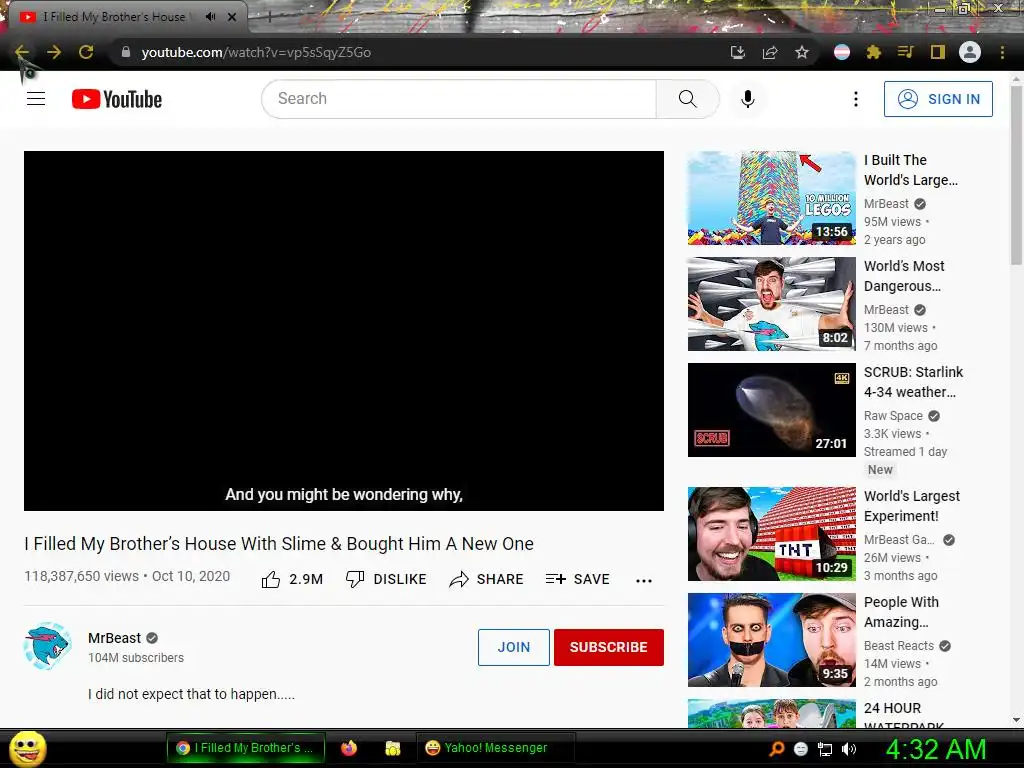Click the smiley face tray icon
Screen dimensions: 1024x768
(801, 749)
